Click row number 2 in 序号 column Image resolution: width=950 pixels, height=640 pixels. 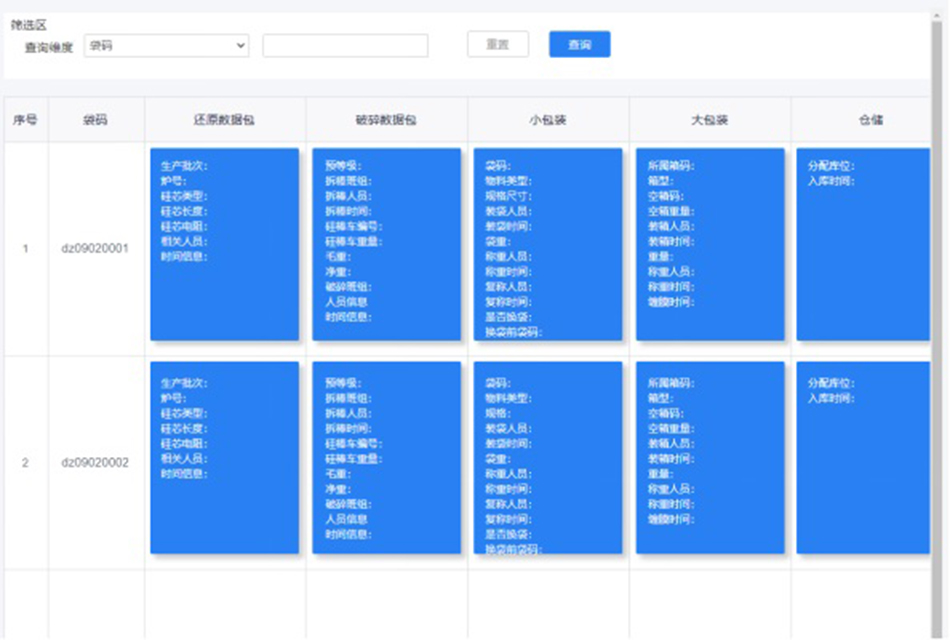pos(25,463)
